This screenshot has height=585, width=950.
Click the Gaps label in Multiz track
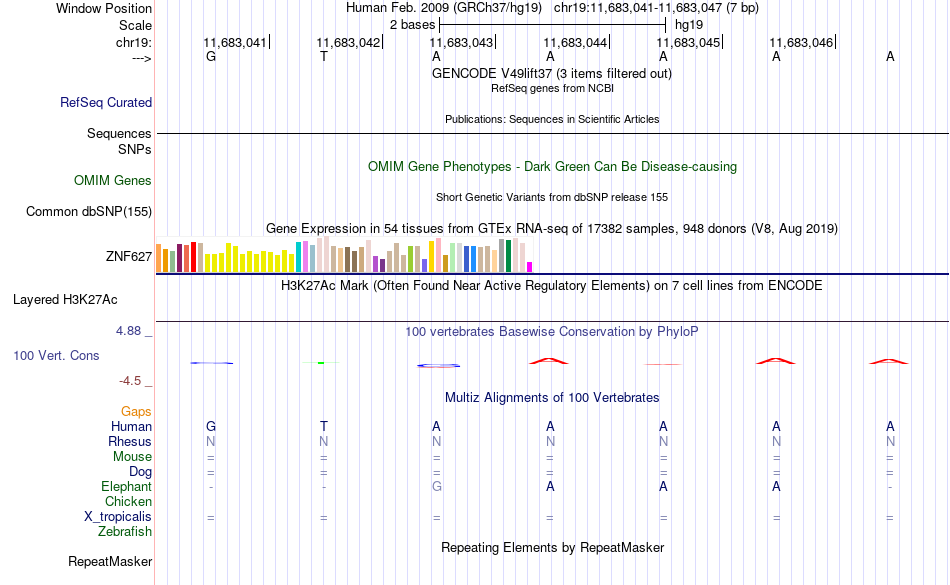click(136, 412)
